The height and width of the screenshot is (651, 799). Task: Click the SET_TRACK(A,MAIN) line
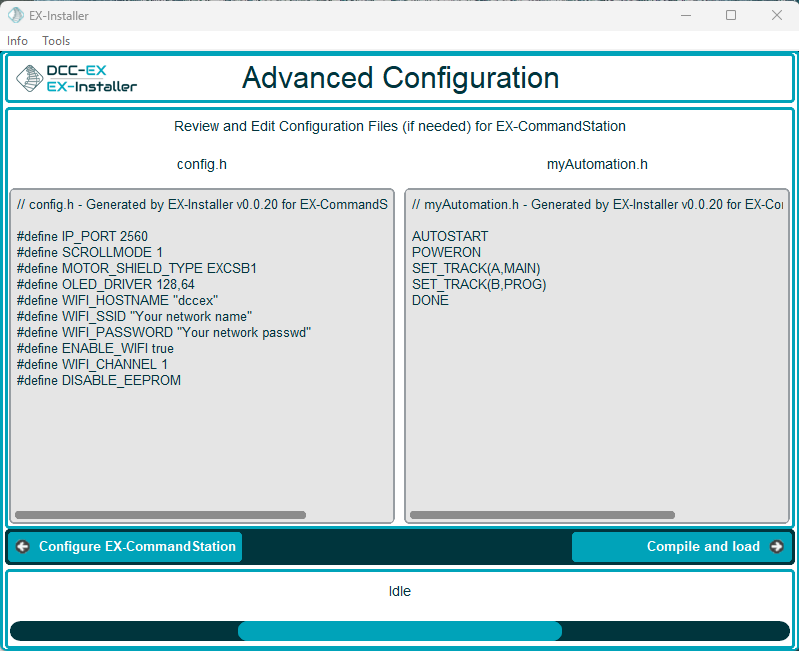[x=476, y=268]
